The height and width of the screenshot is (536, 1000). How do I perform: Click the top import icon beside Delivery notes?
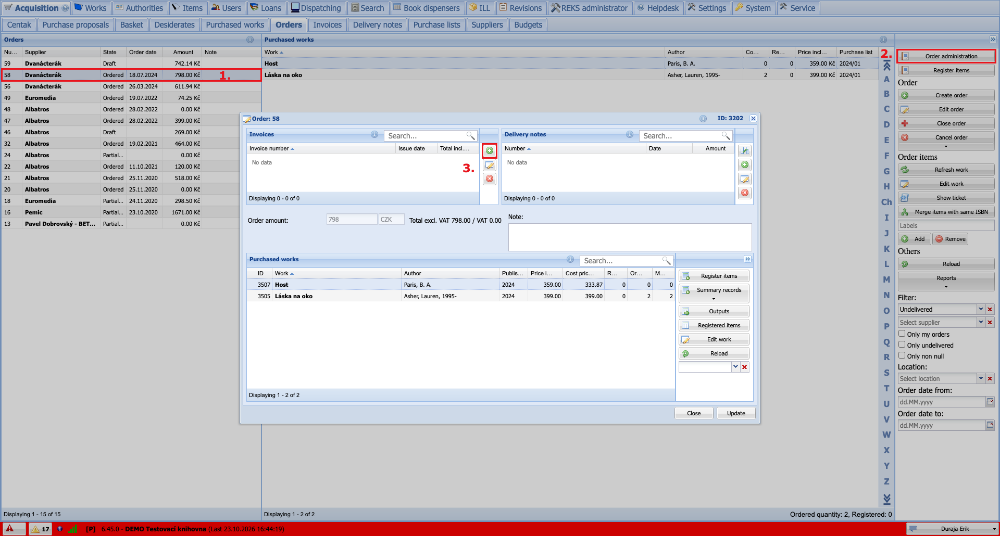(744, 151)
